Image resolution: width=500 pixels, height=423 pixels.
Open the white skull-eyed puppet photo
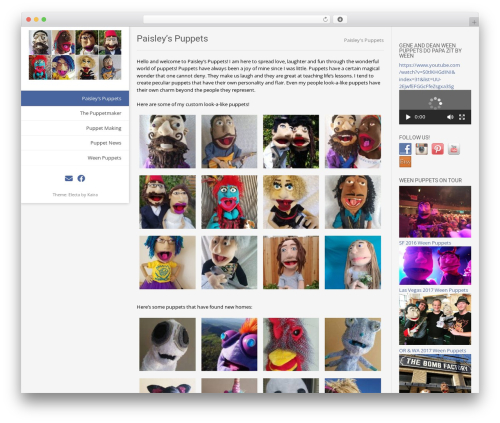167,344
